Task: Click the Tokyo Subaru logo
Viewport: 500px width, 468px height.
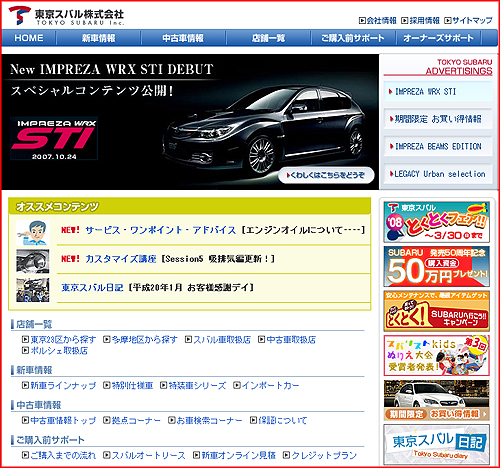Action: click(66, 15)
